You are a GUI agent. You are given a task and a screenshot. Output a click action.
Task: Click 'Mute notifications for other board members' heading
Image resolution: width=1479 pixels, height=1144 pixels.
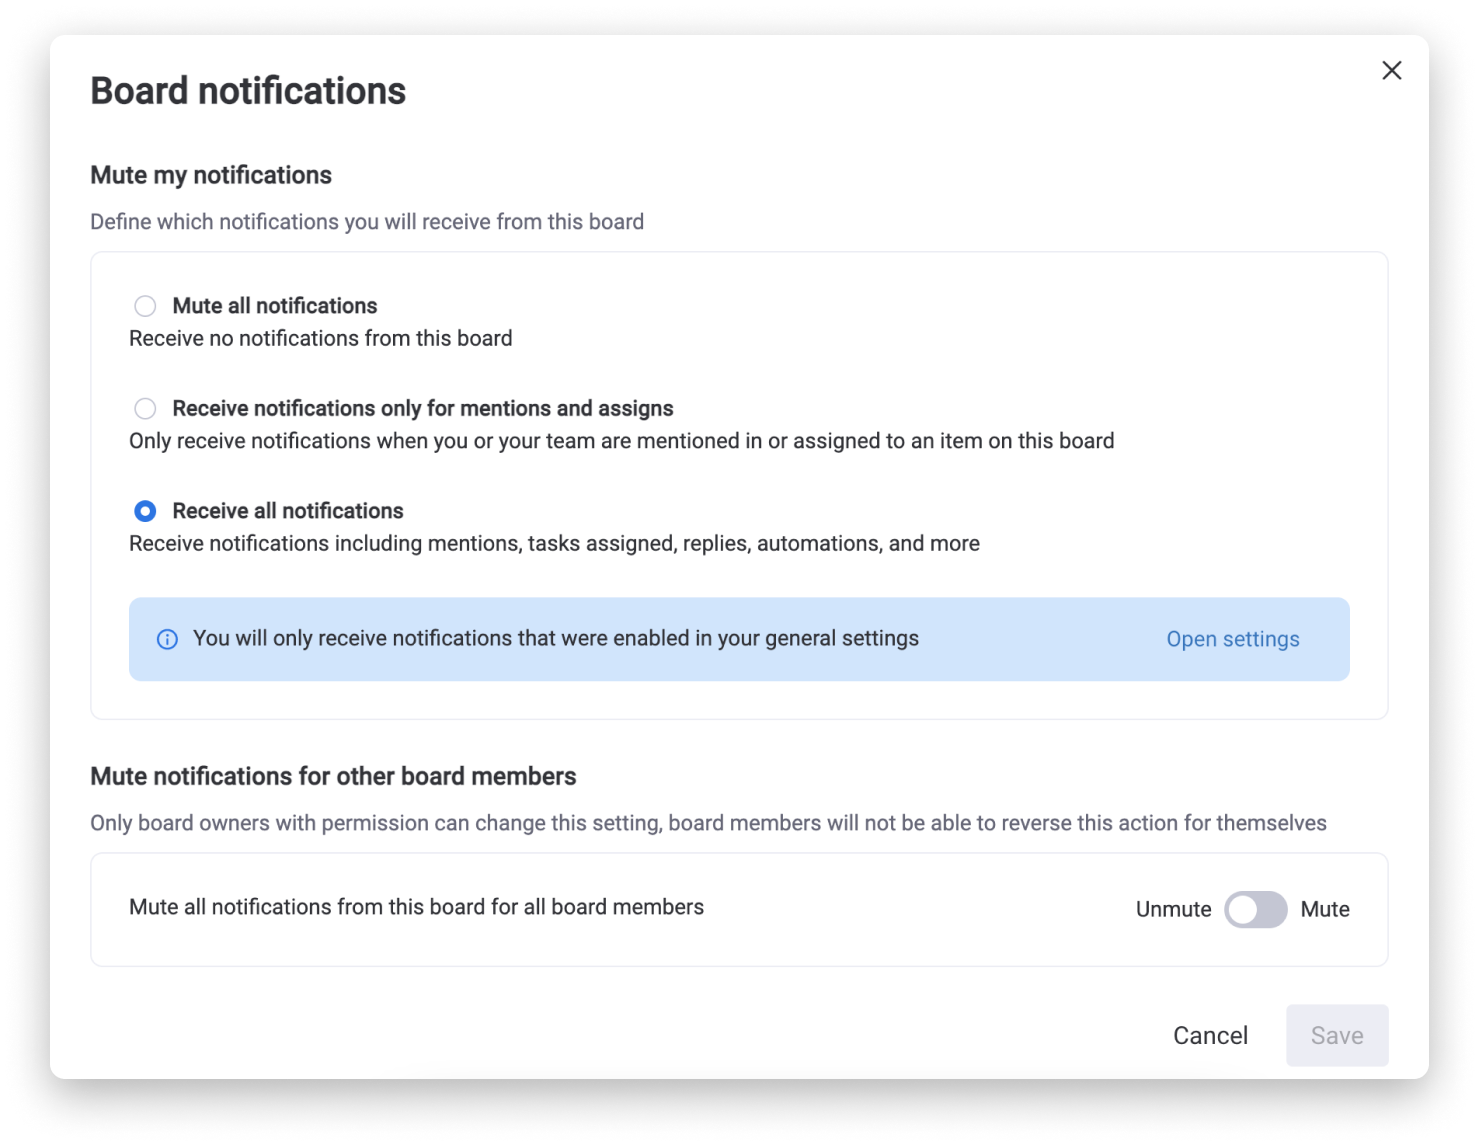(x=333, y=776)
